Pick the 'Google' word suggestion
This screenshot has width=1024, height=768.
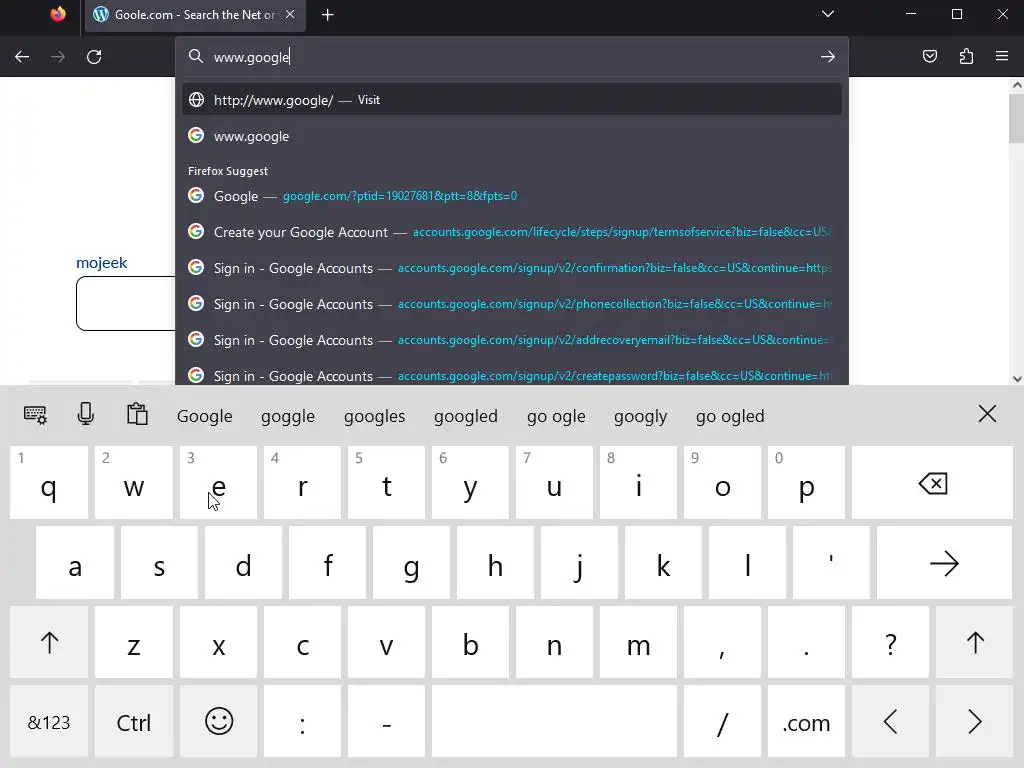point(204,416)
